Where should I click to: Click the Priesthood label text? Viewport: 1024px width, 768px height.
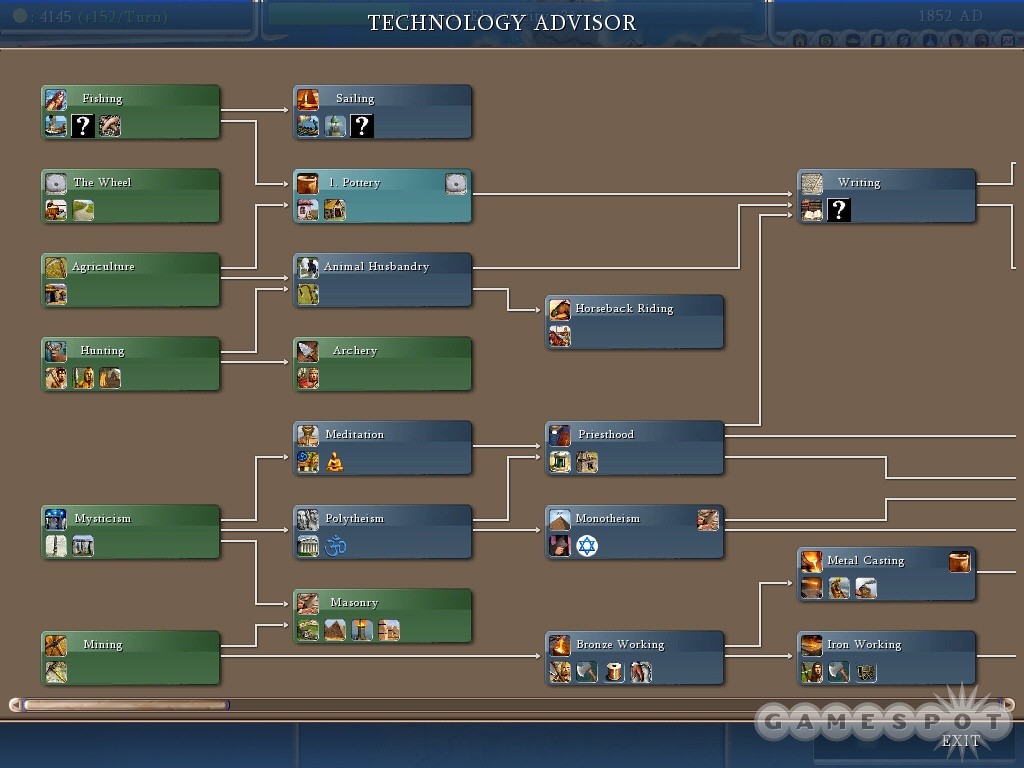tap(606, 434)
